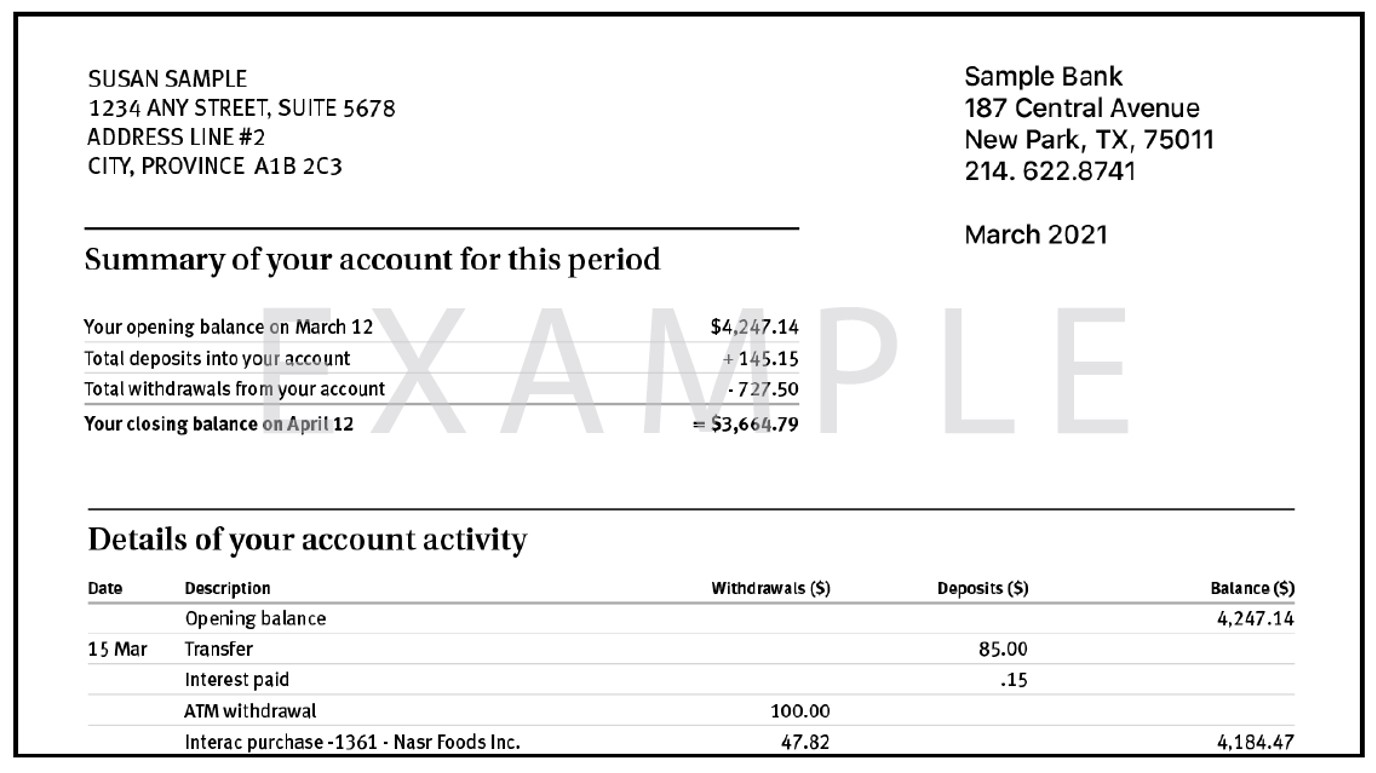Click the Description column header
This screenshot has width=1376, height=773.
click(228, 589)
